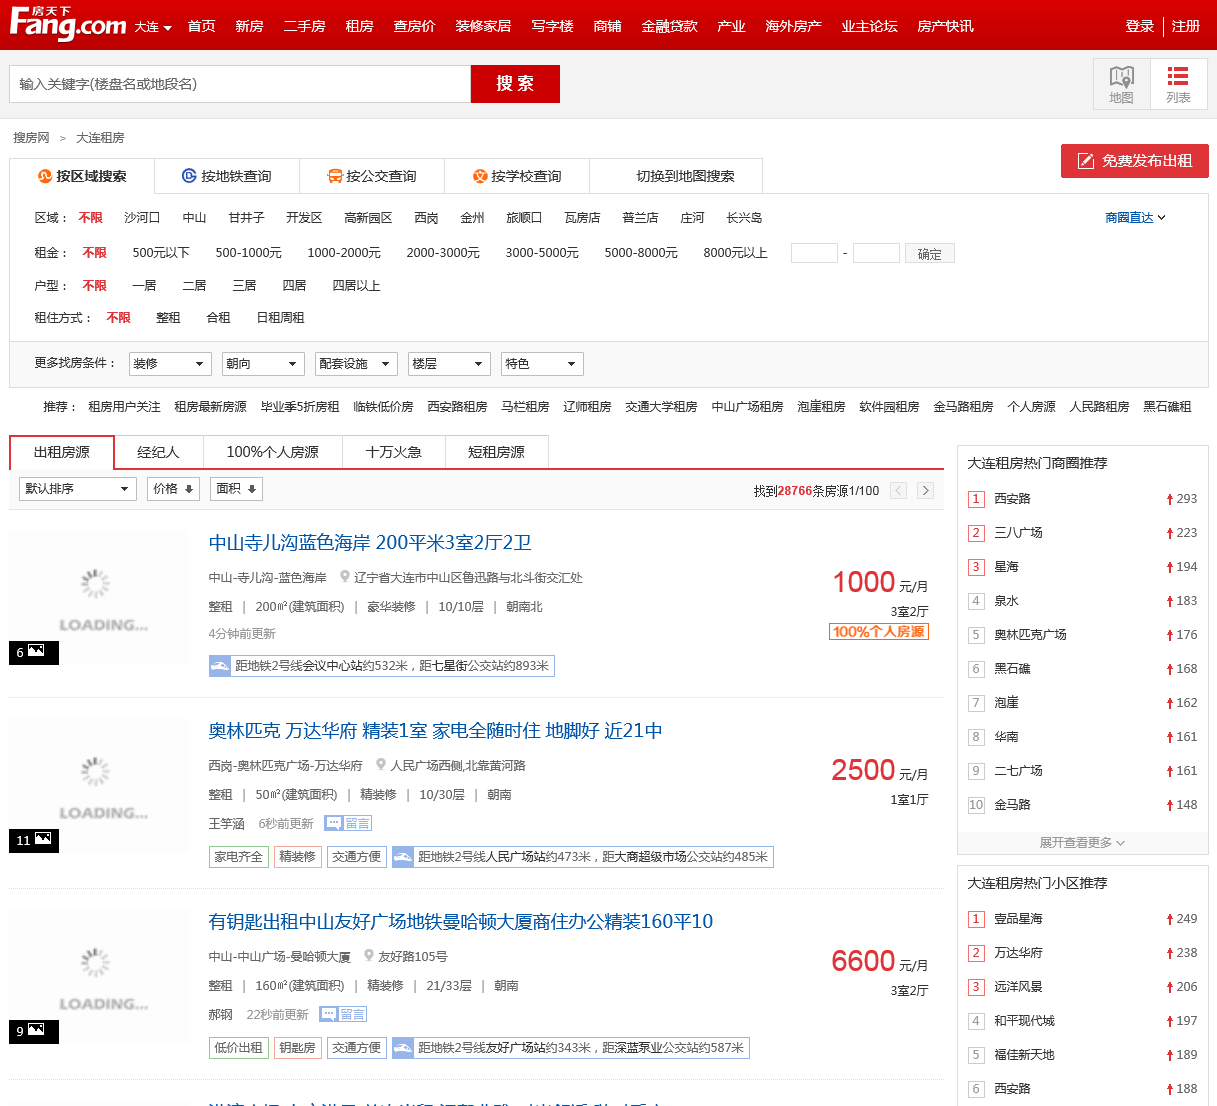
Task: Switch to list view icon
Action: tap(1178, 84)
